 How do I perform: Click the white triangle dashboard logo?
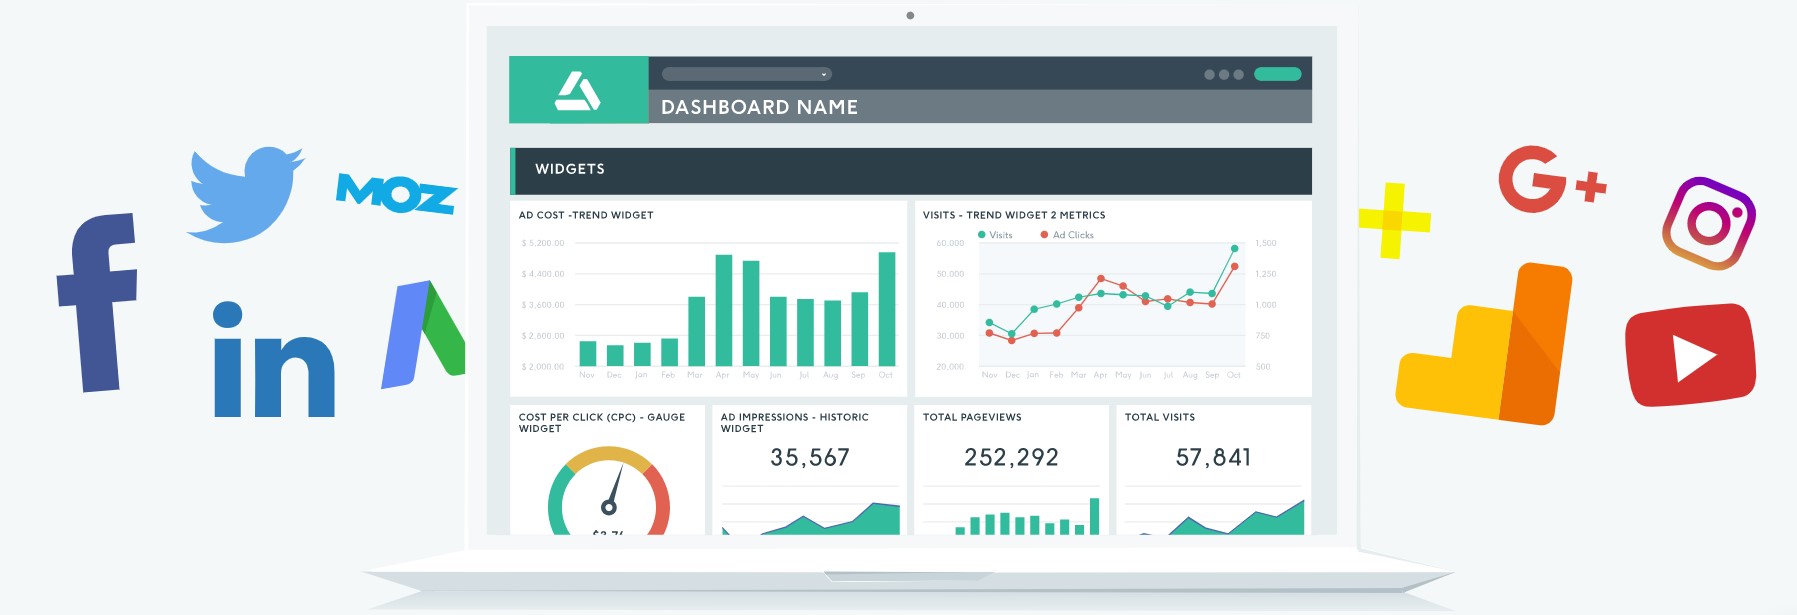pos(578,90)
